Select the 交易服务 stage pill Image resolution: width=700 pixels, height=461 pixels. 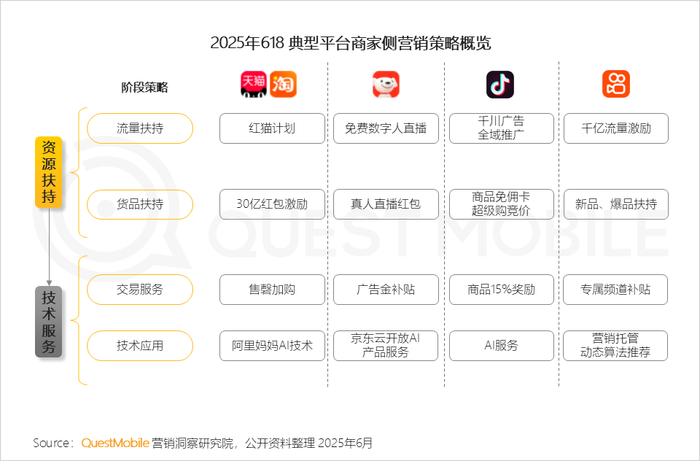click(140, 290)
